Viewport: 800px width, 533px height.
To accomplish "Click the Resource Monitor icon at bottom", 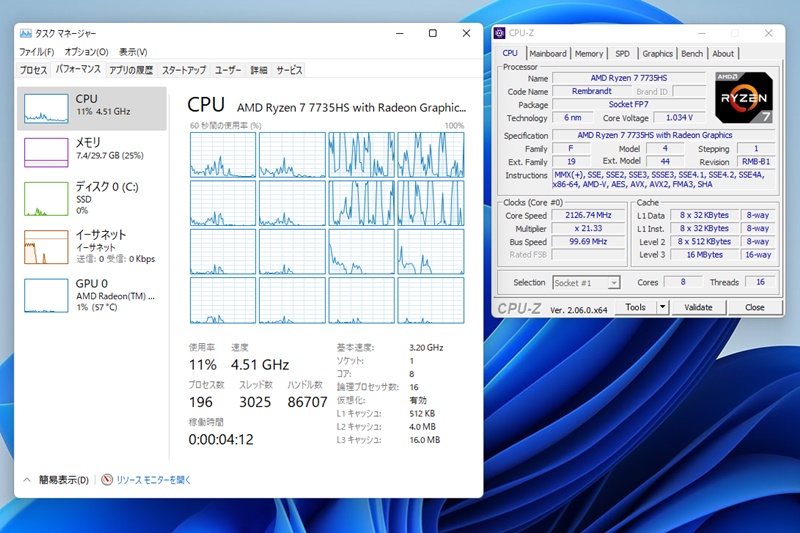I will click(108, 480).
